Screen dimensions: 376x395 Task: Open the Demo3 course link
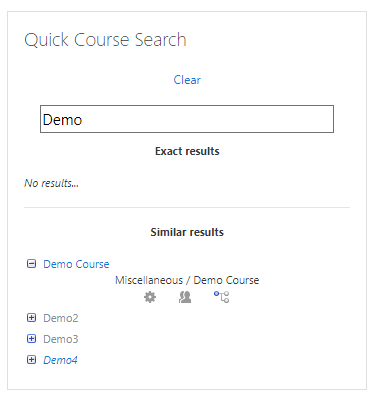[61, 339]
